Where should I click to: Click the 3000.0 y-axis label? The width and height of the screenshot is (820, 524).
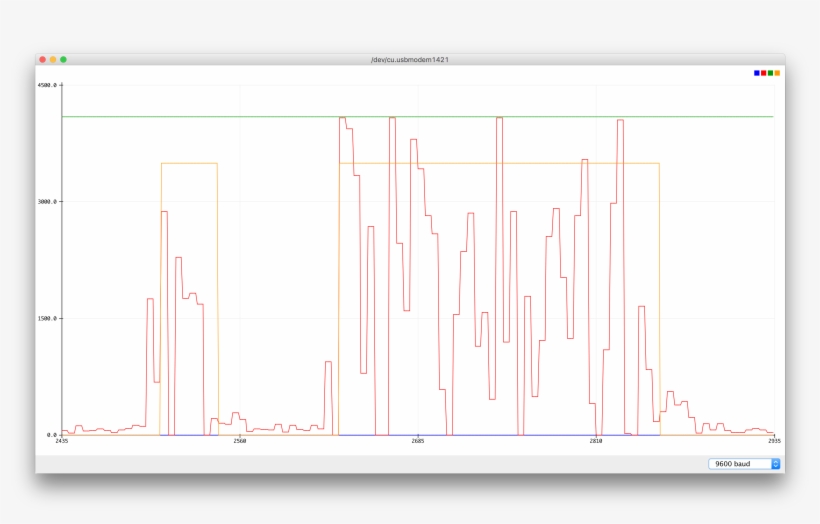pos(47,201)
